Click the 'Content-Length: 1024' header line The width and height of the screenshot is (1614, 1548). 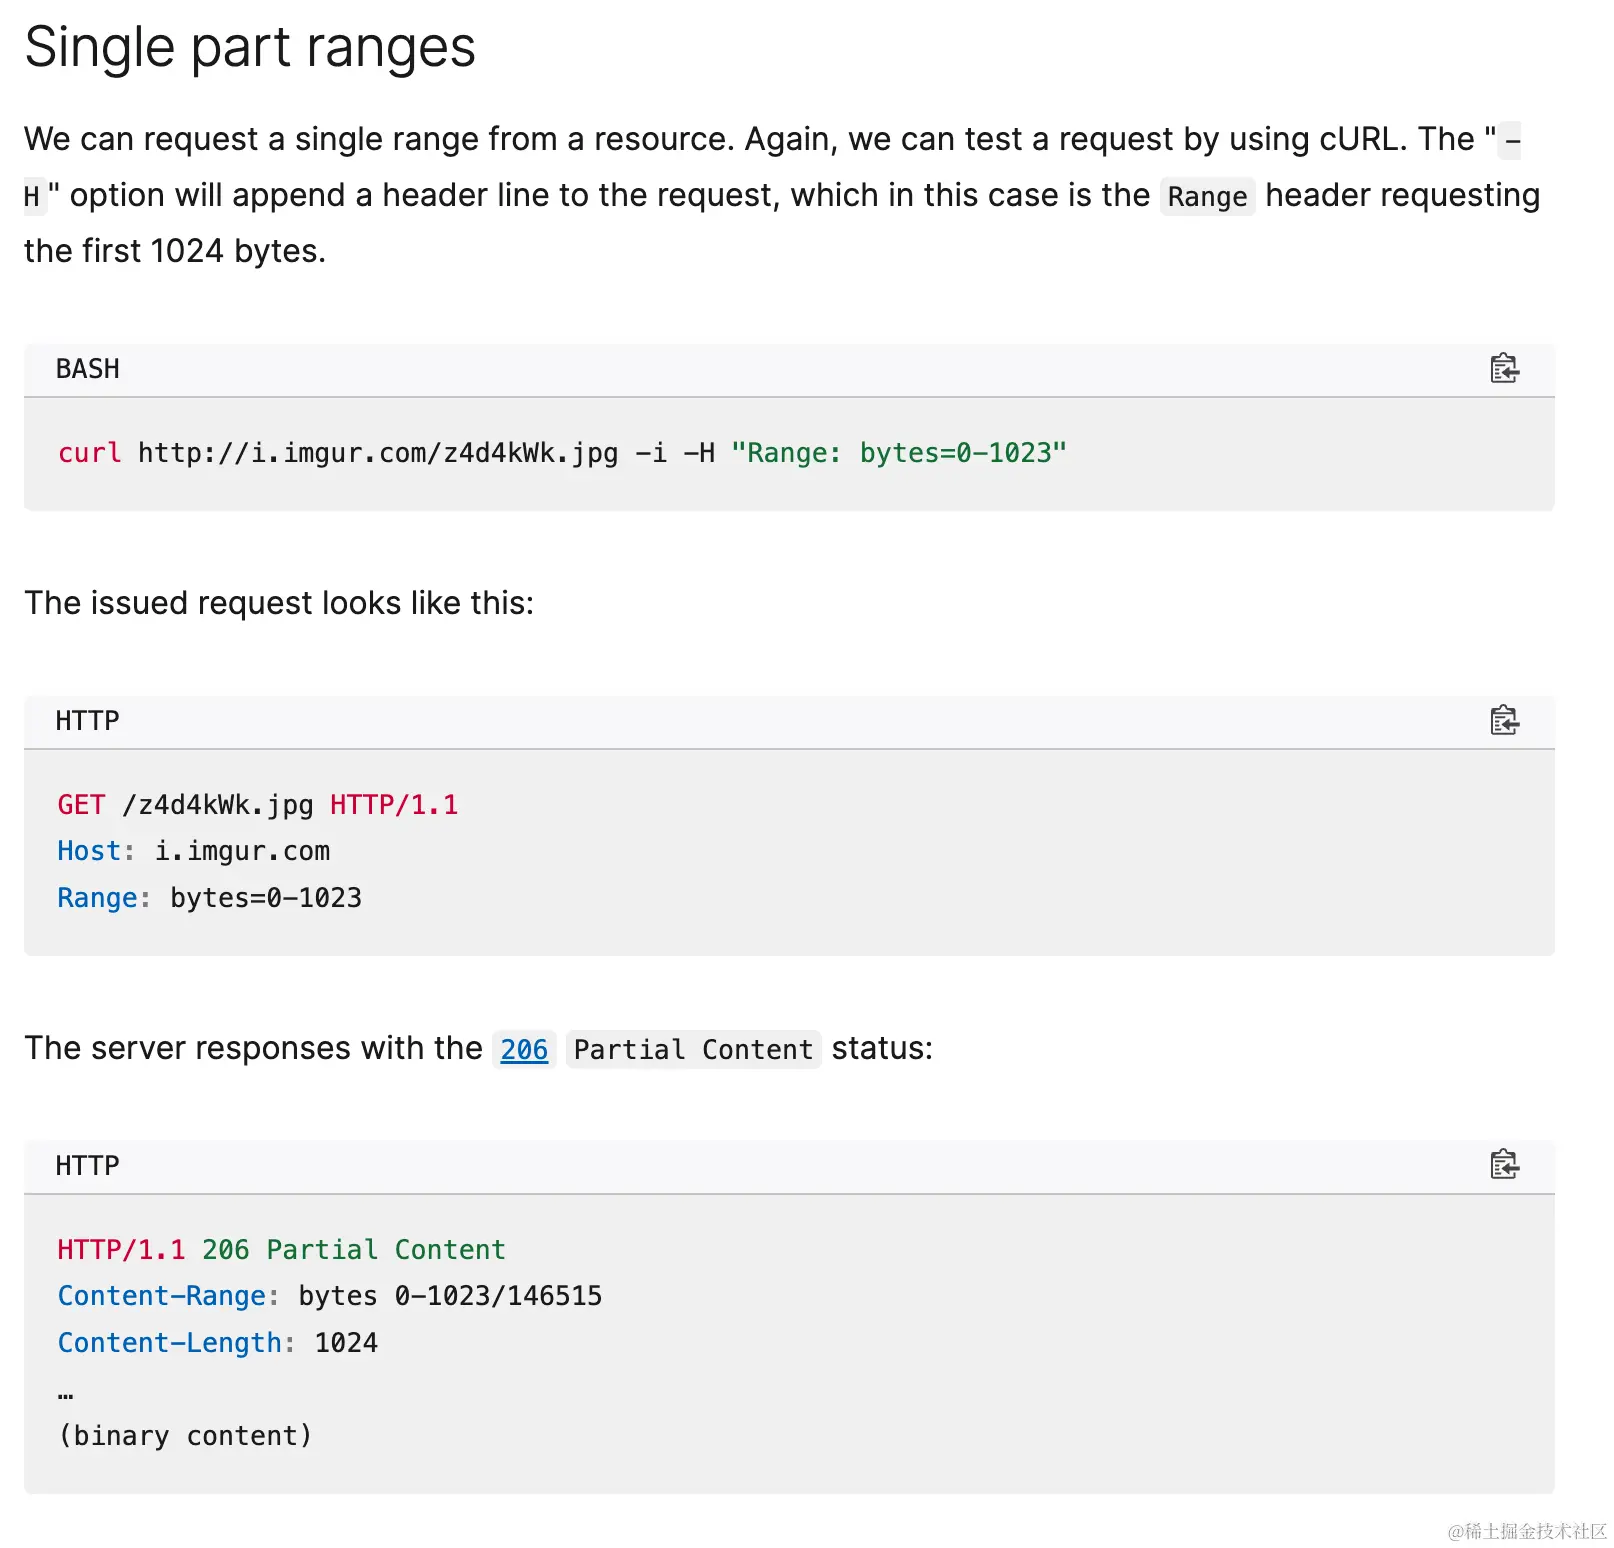click(217, 1343)
